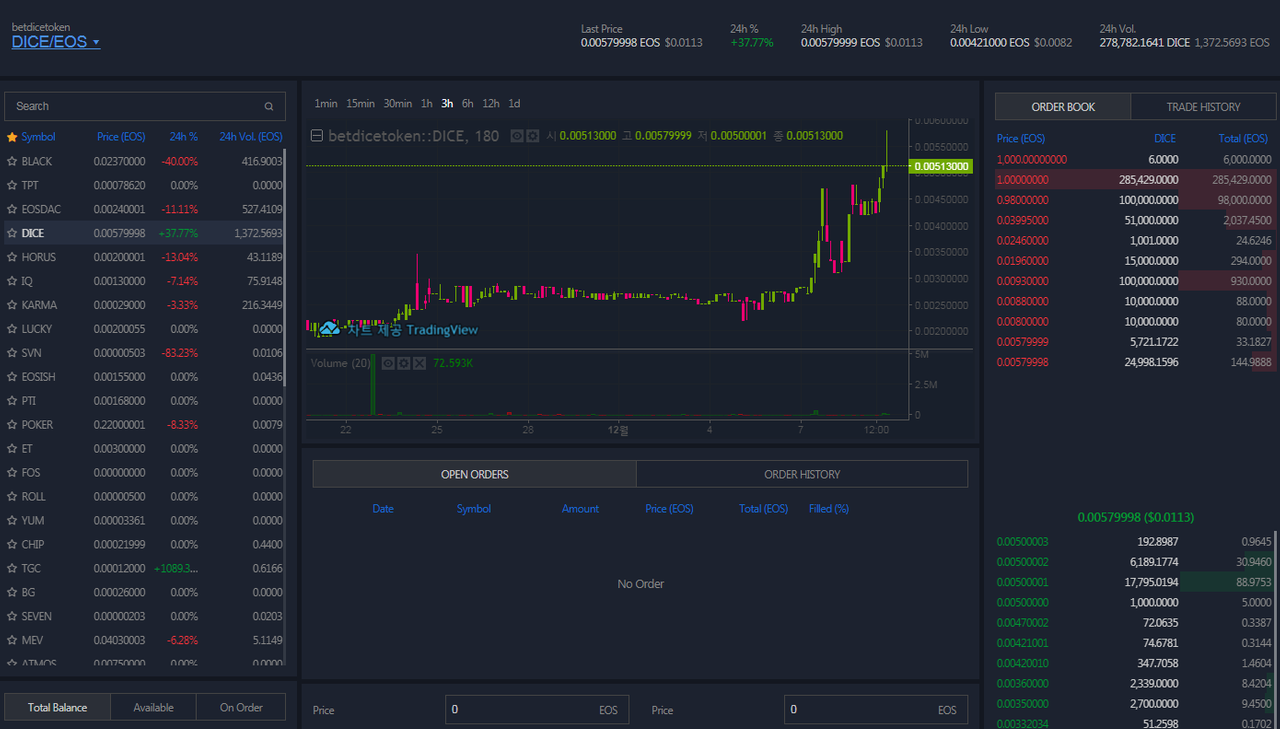Switch the chart to the 1d interval

(x=514, y=104)
